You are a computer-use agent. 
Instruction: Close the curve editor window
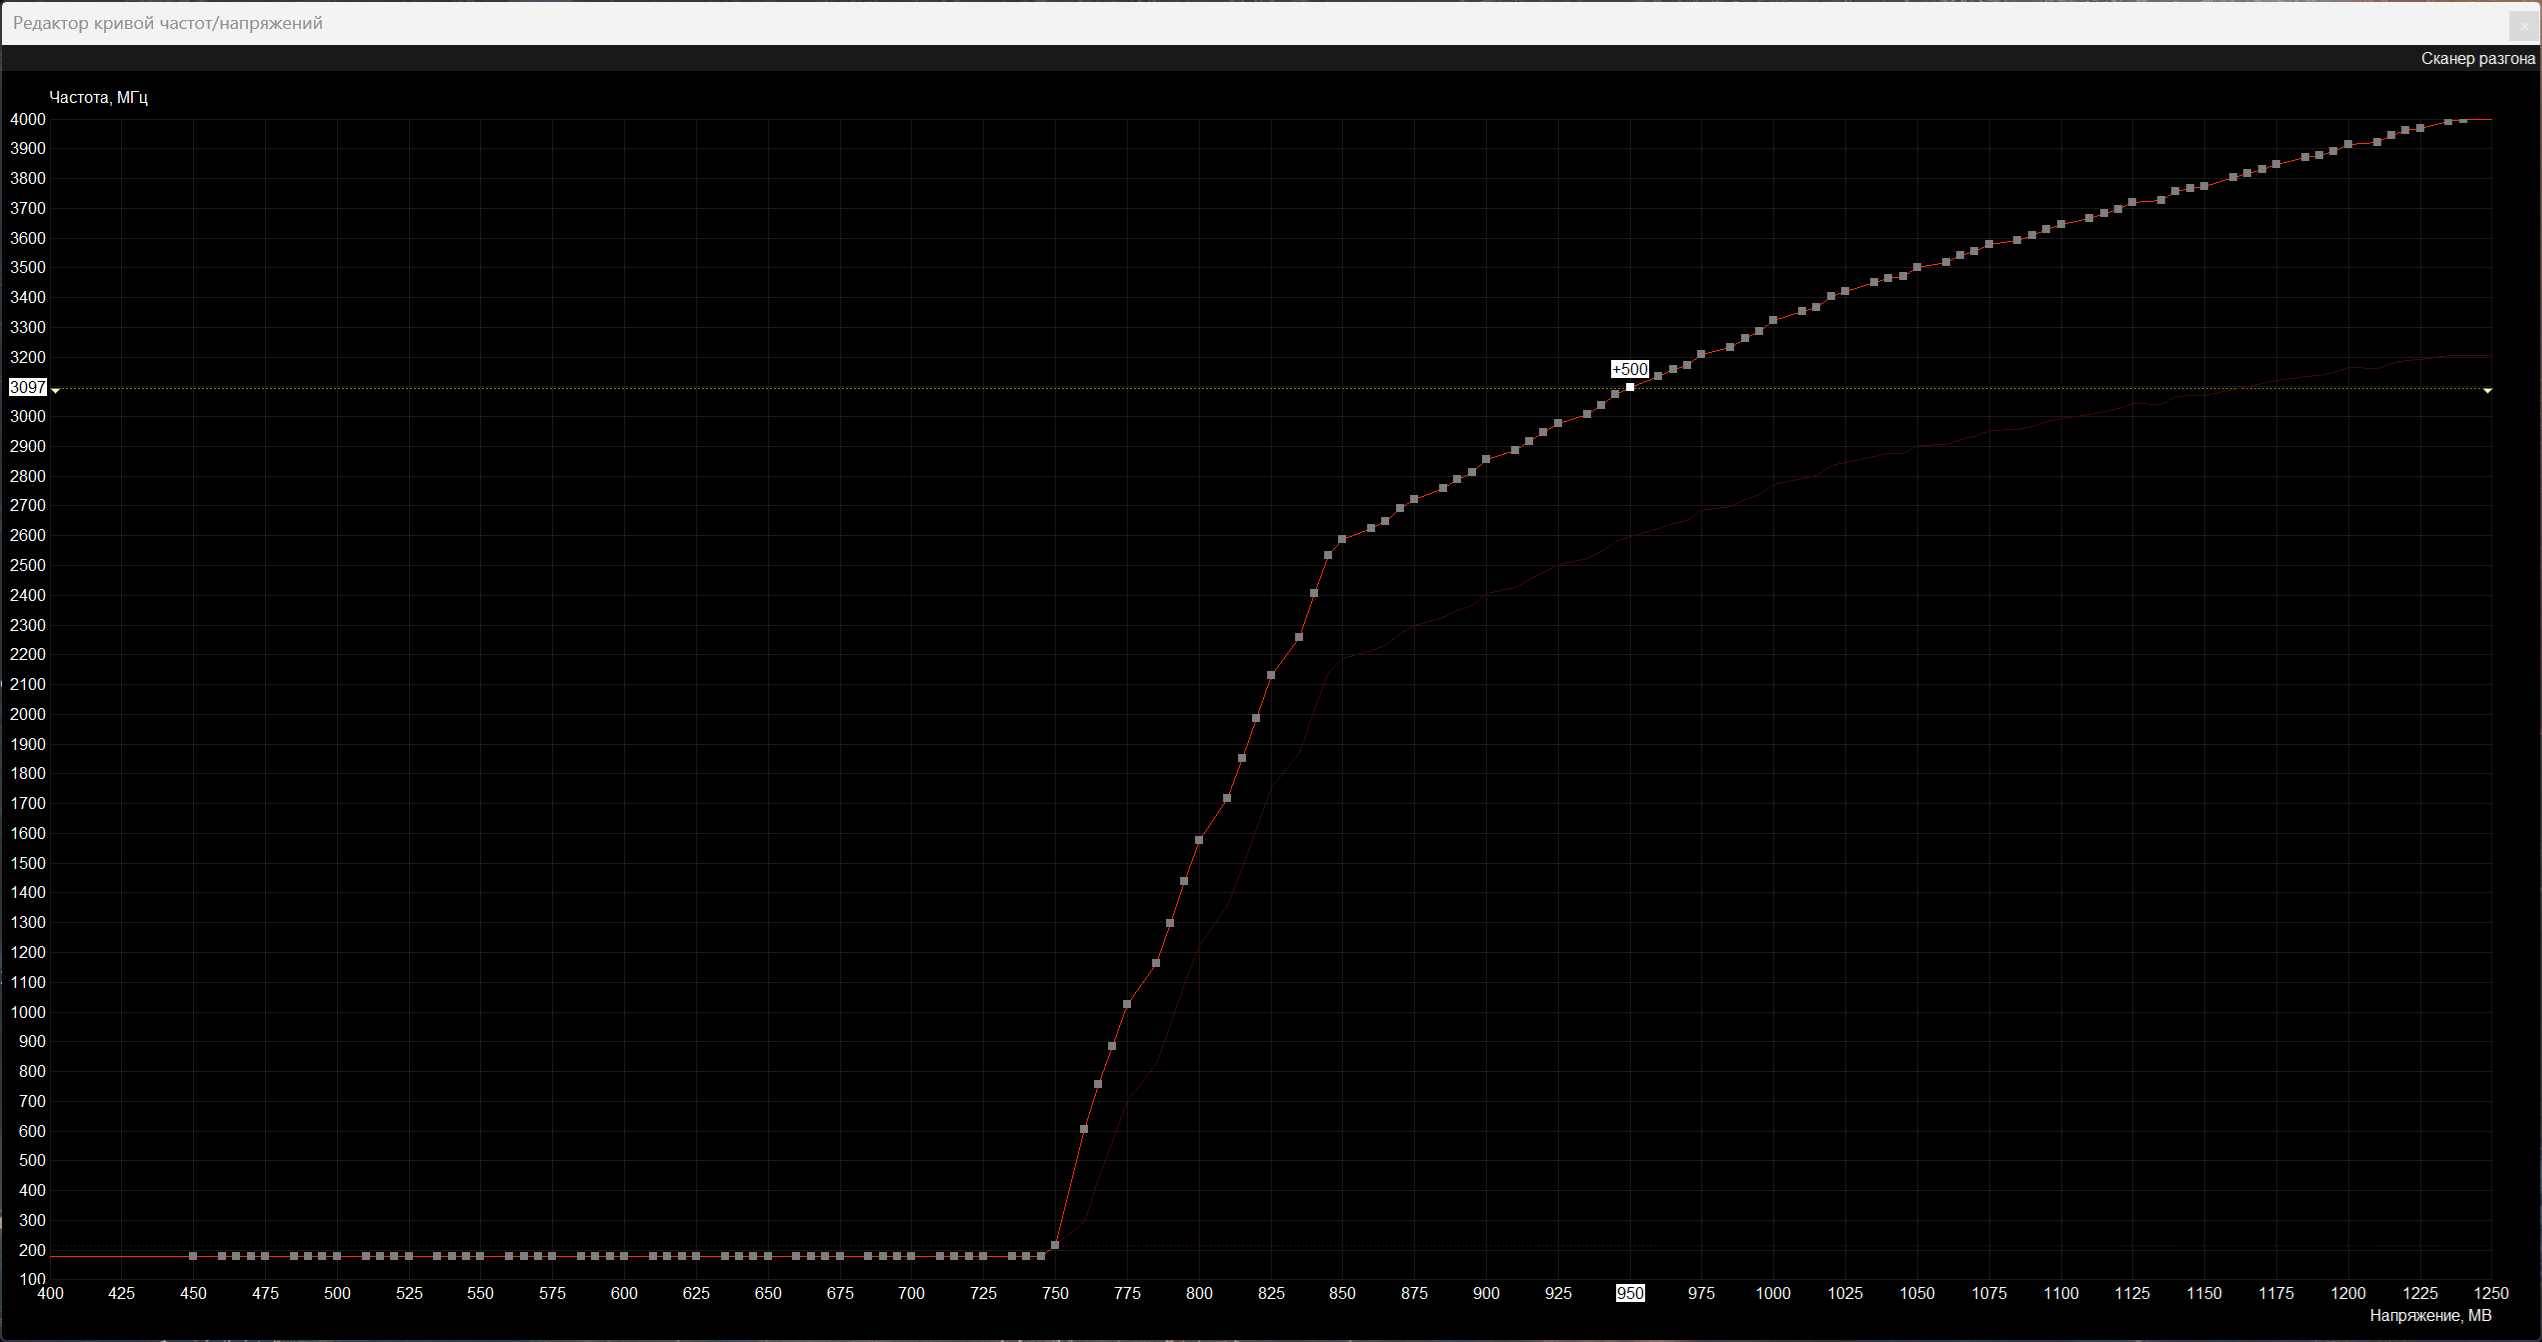click(x=2524, y=26)
